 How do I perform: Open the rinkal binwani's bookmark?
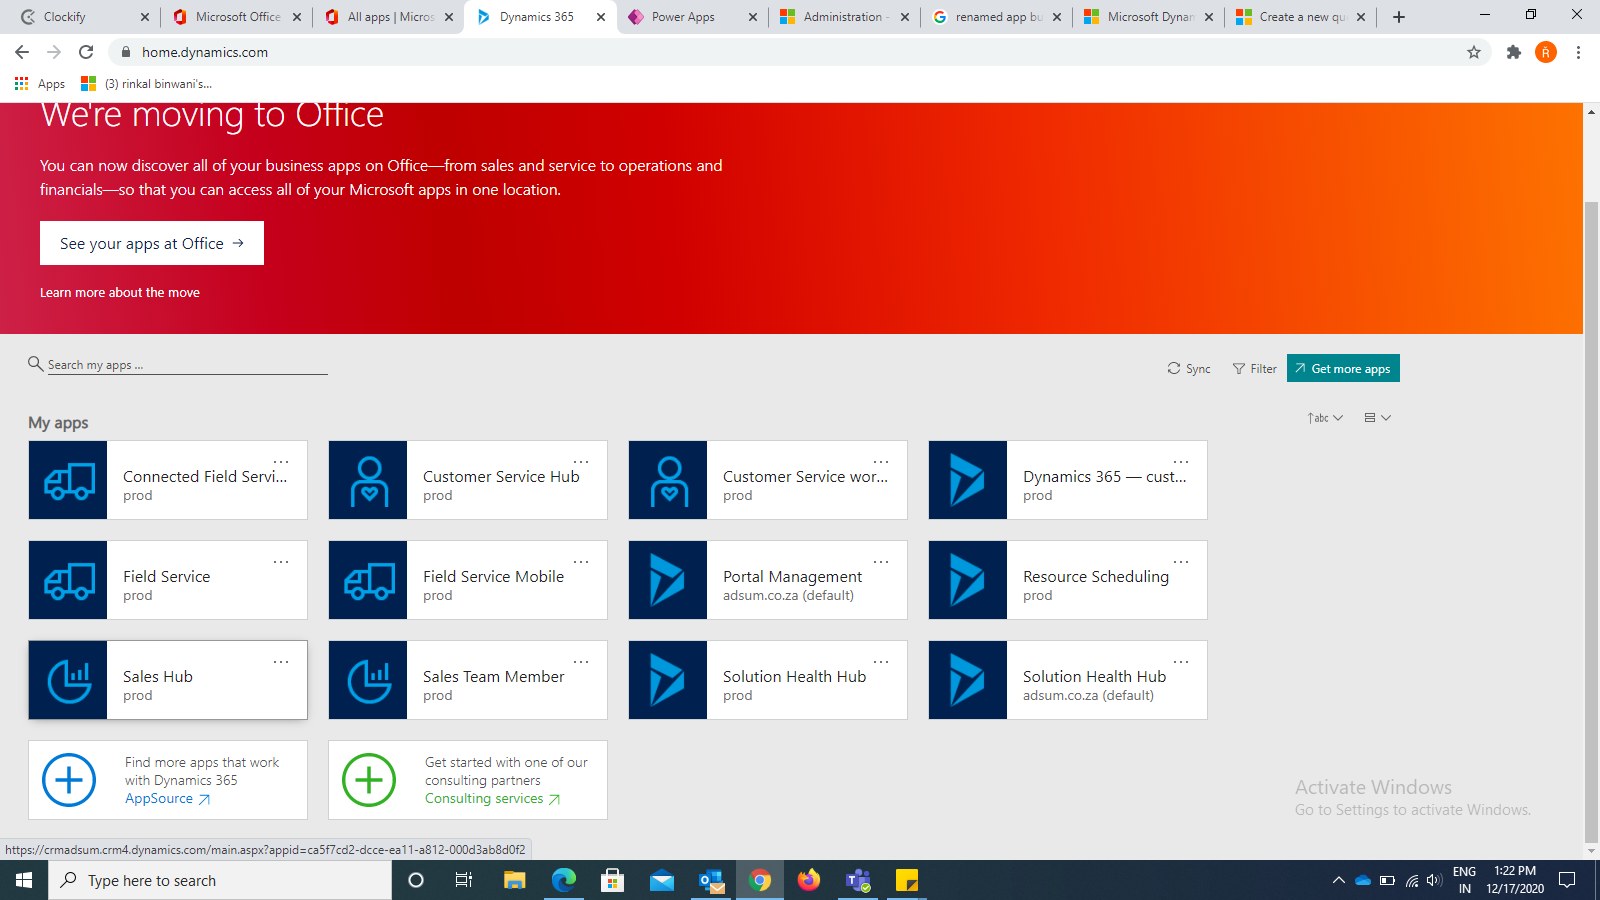click(147, 84)
